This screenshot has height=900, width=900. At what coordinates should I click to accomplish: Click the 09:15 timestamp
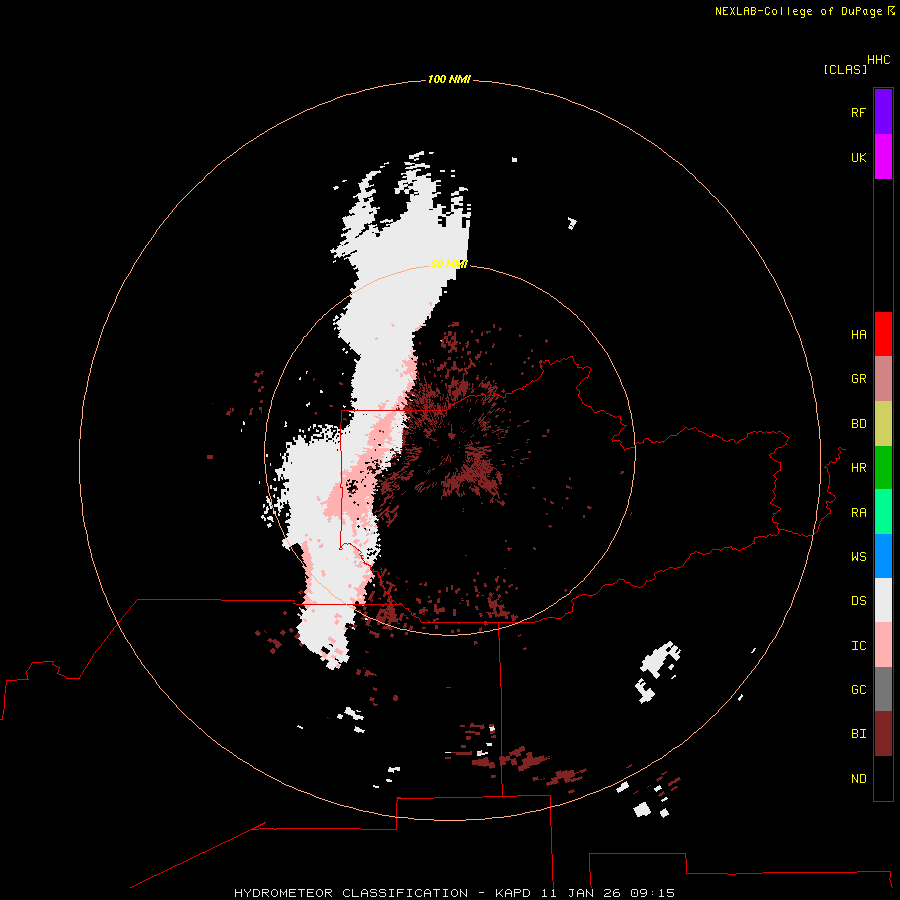[x=652, y=893]
